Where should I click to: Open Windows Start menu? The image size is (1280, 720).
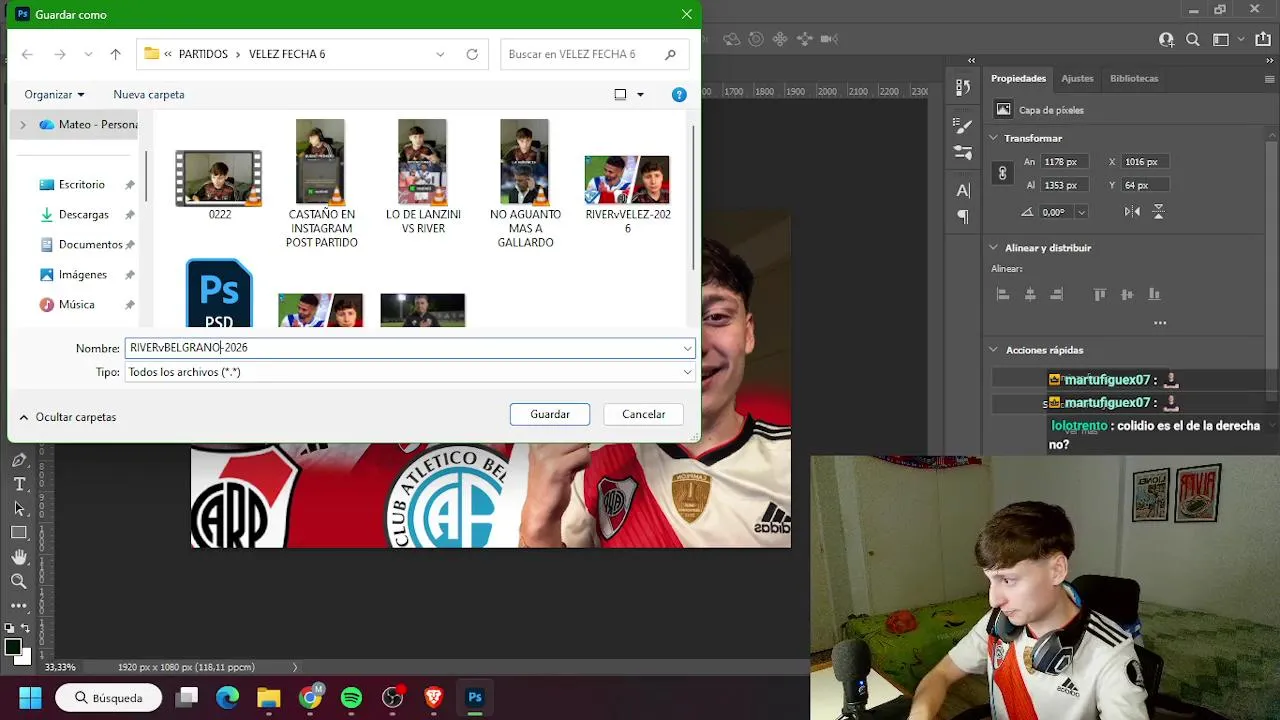coord(30,698)
